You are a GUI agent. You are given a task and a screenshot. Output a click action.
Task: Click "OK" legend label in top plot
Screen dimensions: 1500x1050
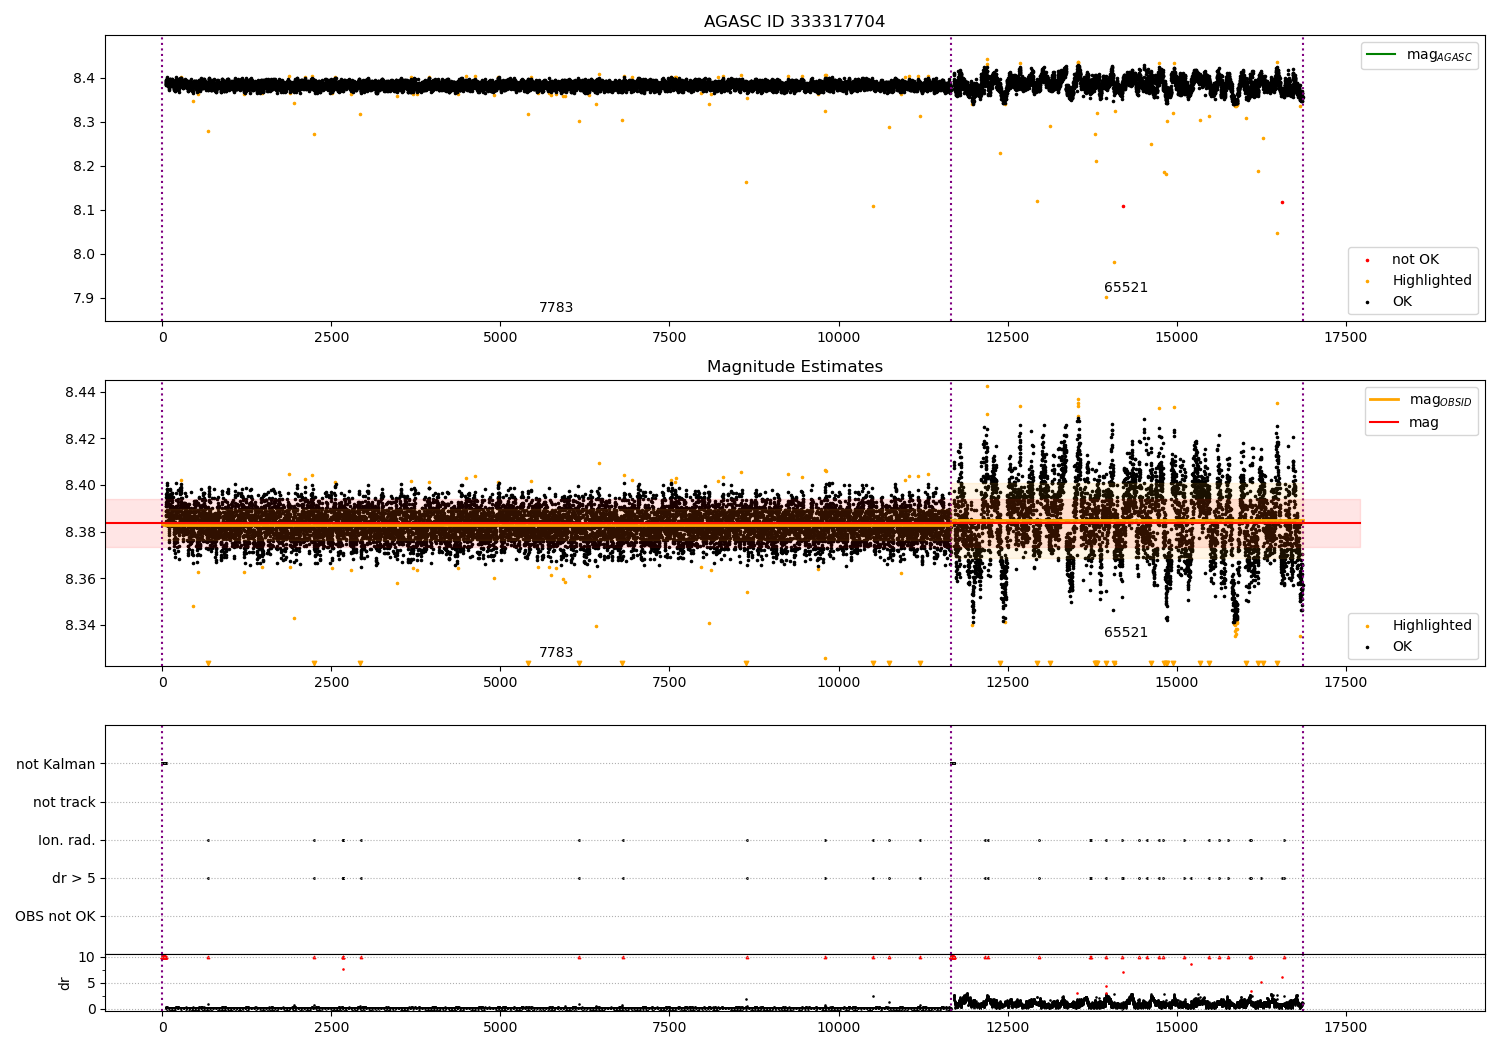point(1402,302)
